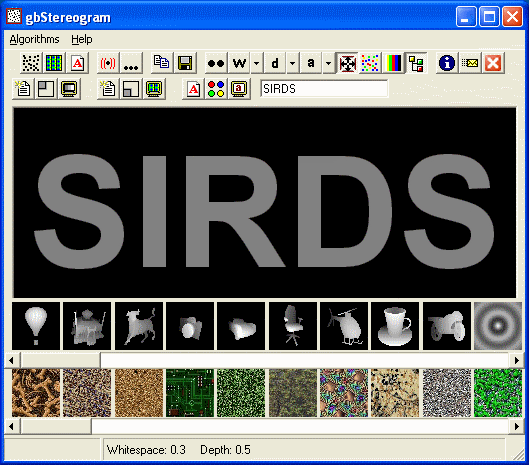Click the four colored circles icon
This screenshot has height=465, width=529.
coord(216,89)
